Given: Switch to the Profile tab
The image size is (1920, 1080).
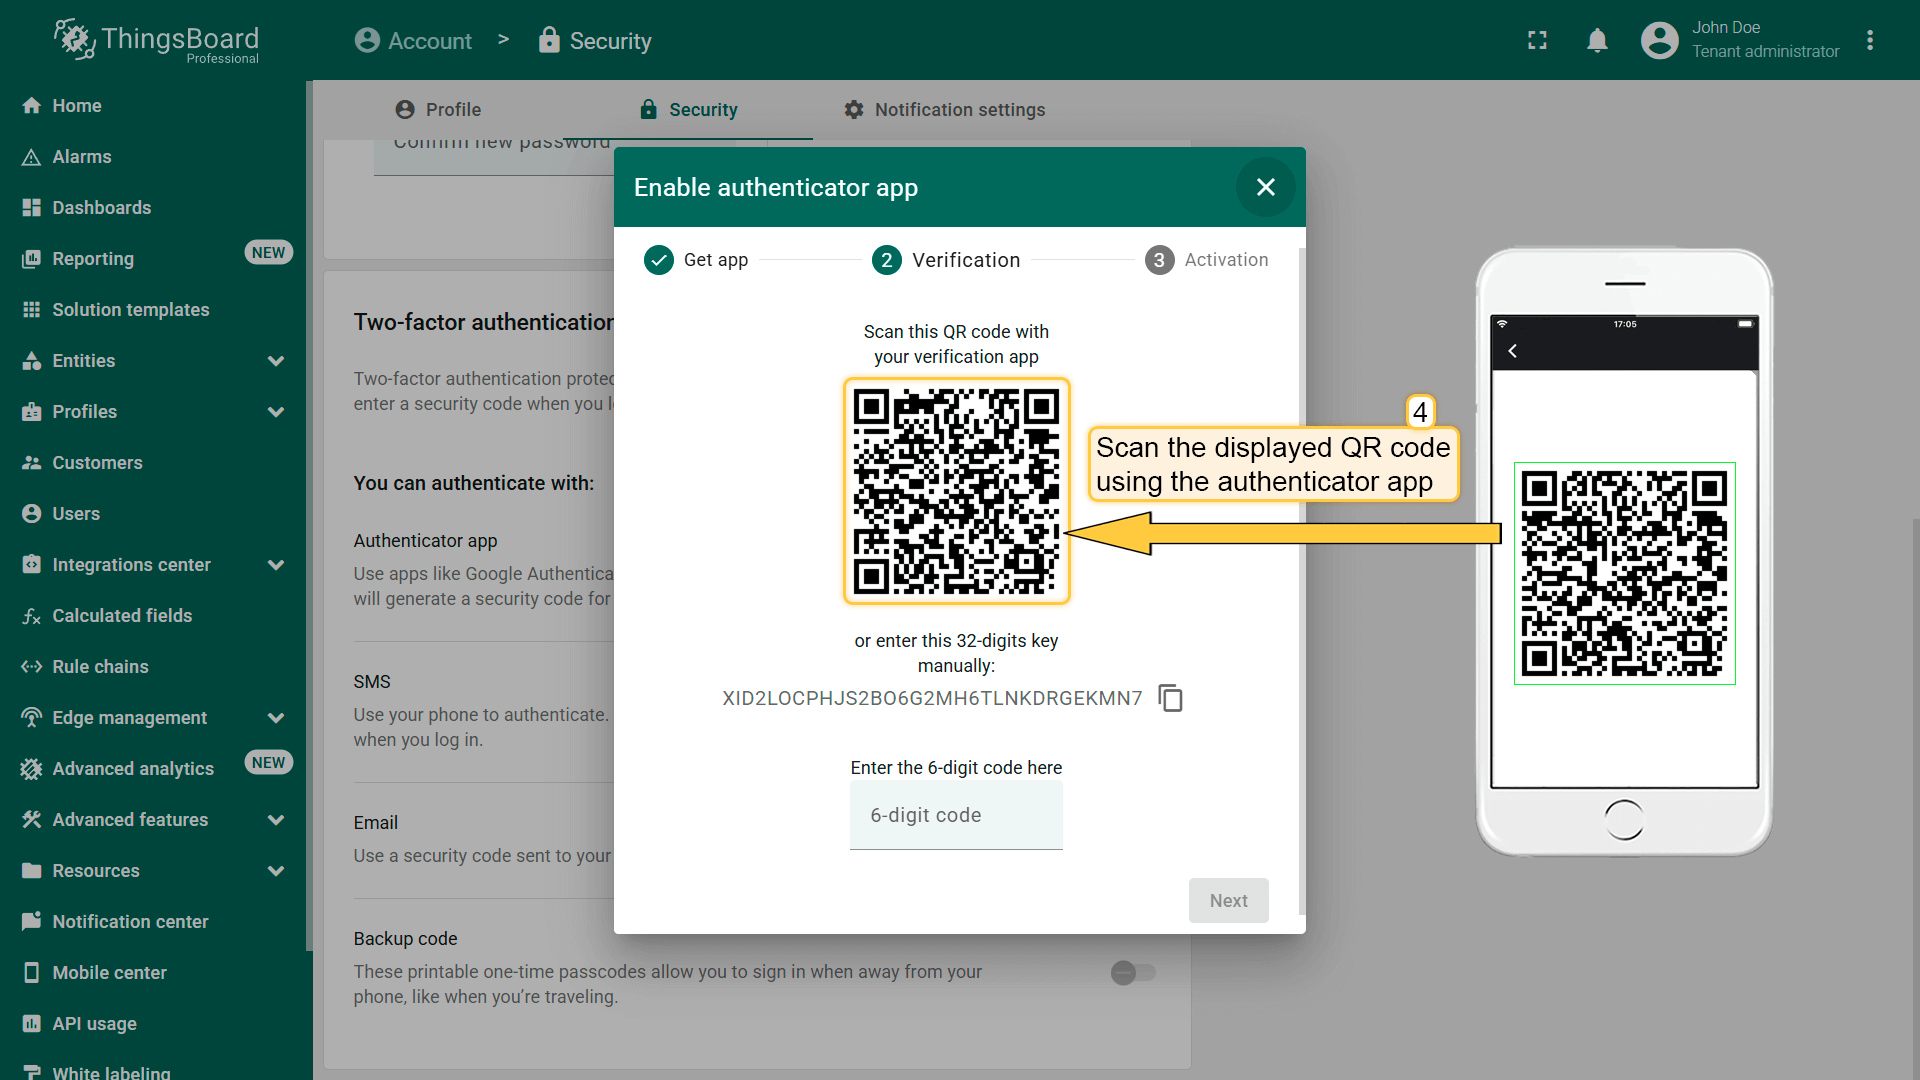Looking at the screenshot, I should tap(438, 110).
